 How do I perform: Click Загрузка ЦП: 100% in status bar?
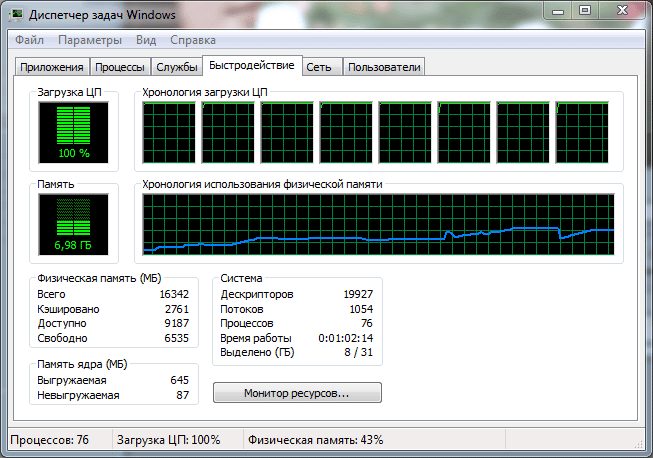click(168, 440)
